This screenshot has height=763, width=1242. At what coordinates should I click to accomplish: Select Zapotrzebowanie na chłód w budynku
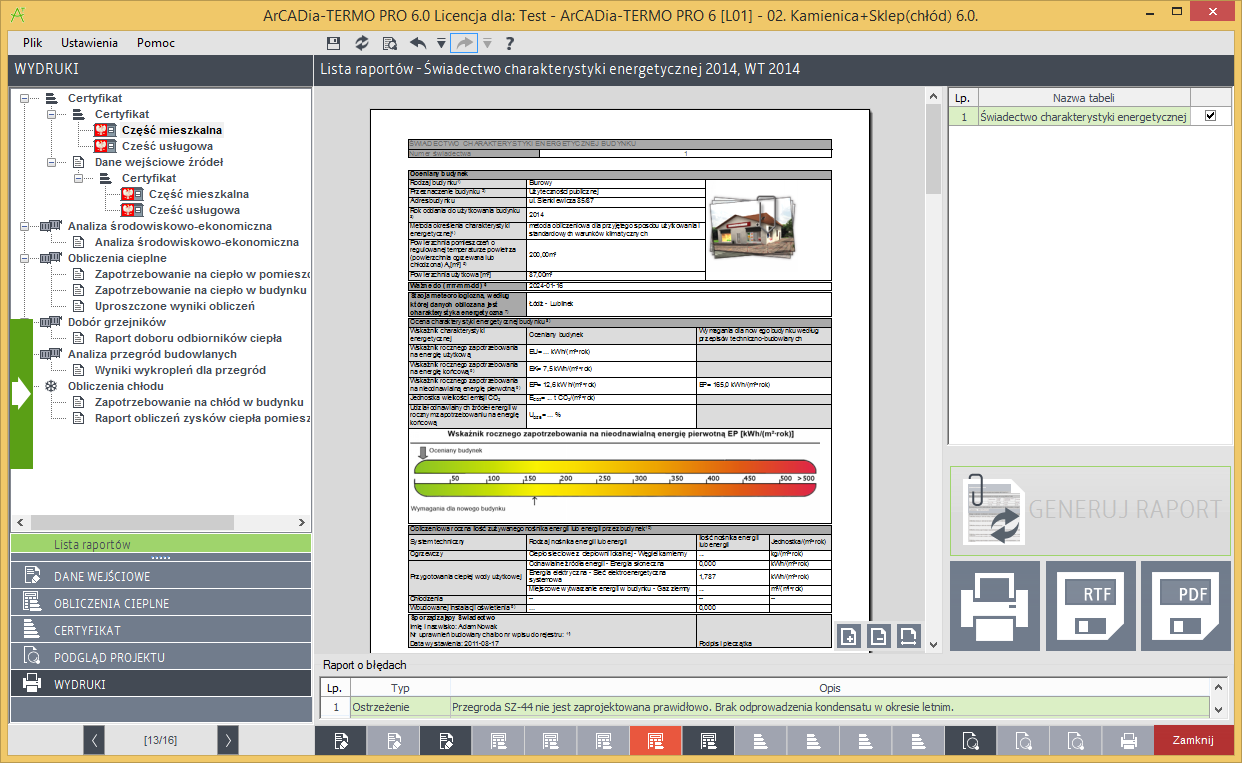[x=199, y=402]
